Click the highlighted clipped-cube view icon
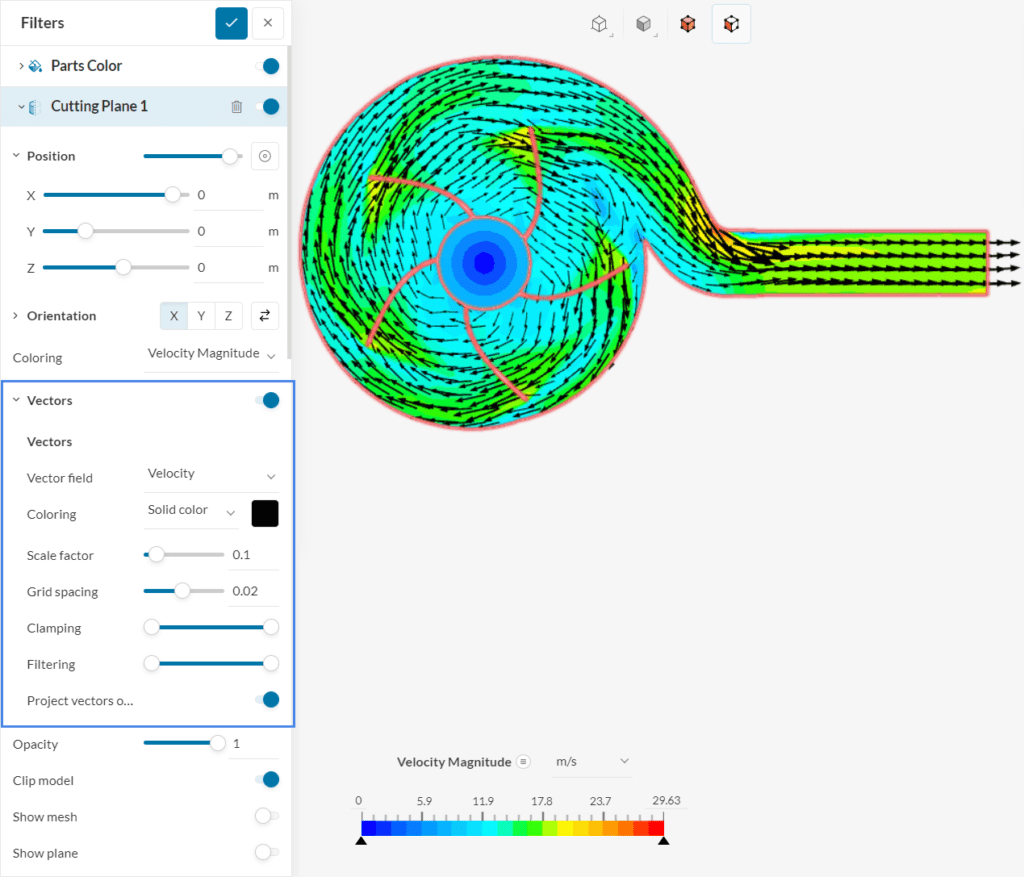This screenshot has height=877, width=1024. tap(731, 23)
